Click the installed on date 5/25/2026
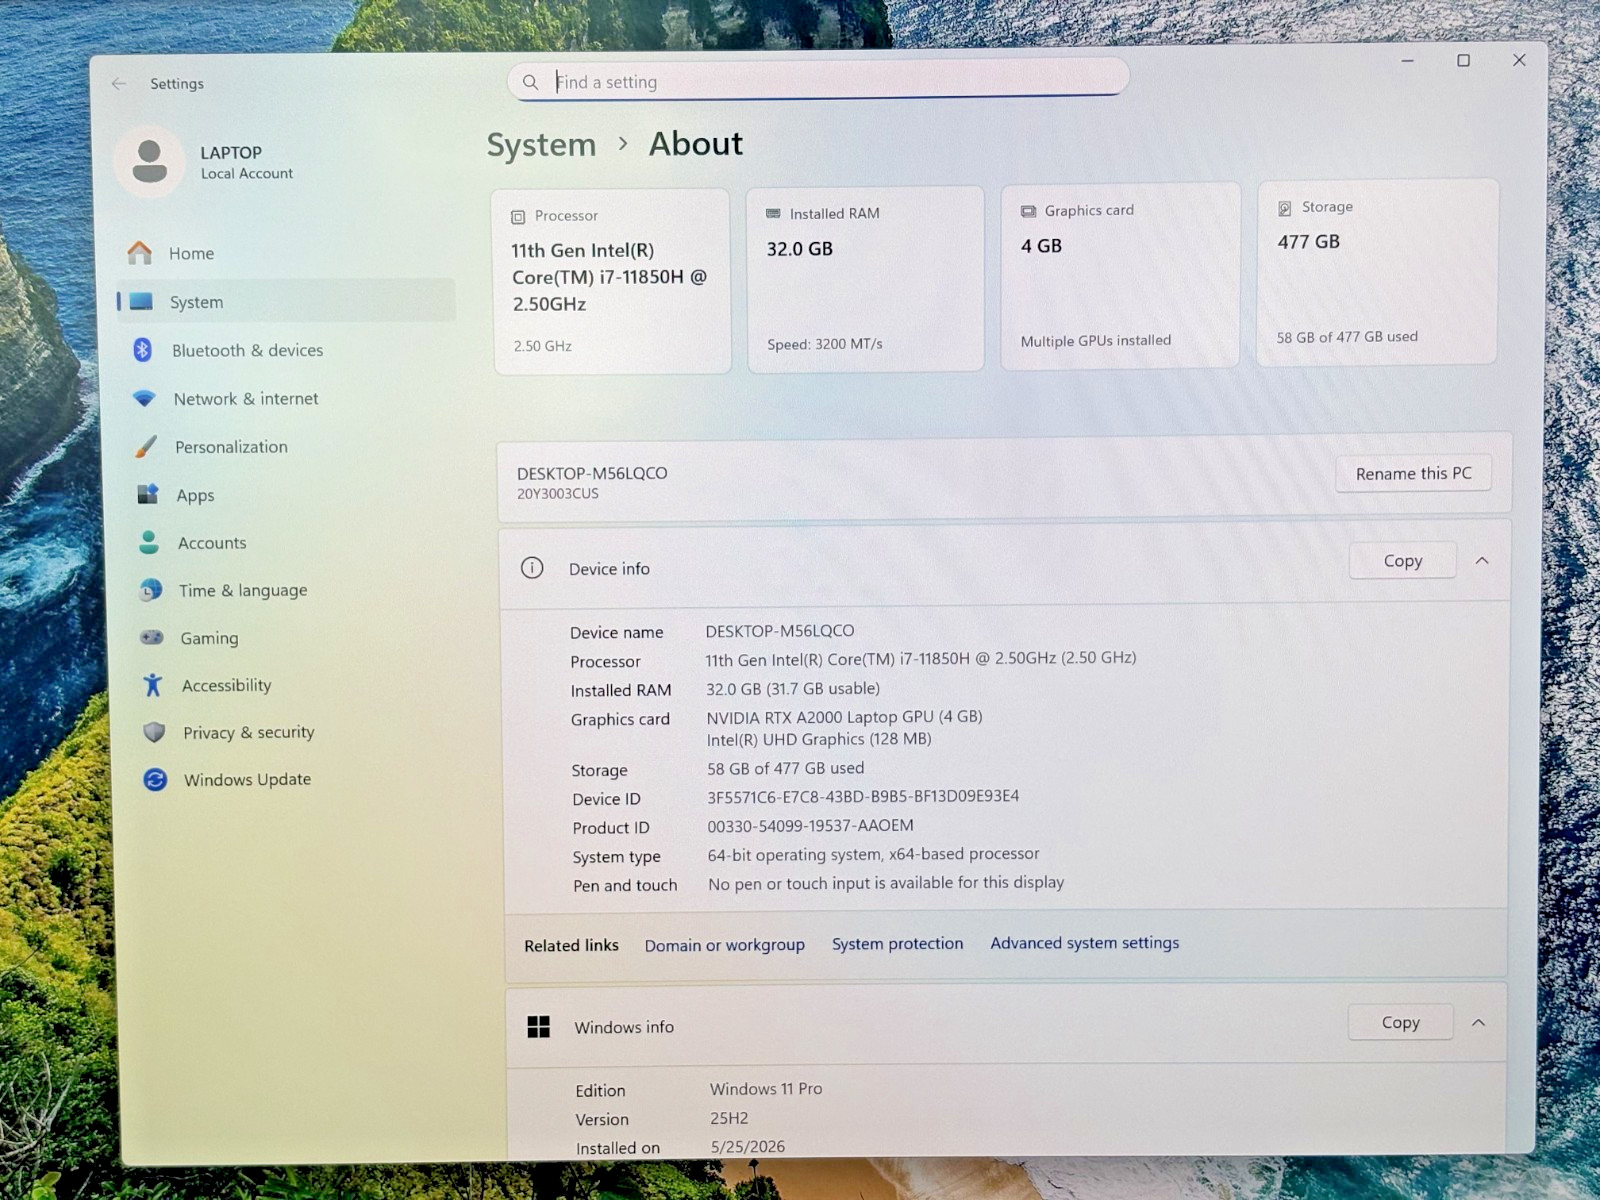This screenshot has height=1200, width=1600. tap(748, 1146)
